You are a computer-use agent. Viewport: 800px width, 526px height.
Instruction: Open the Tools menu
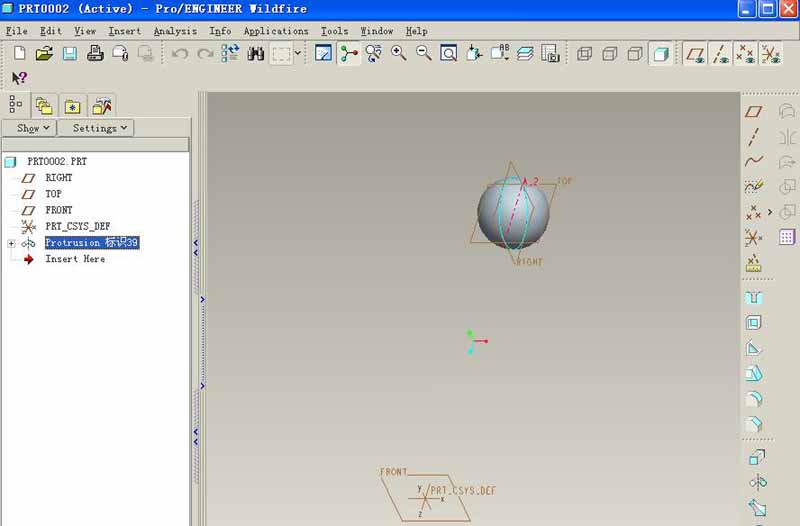pos(334,31)
